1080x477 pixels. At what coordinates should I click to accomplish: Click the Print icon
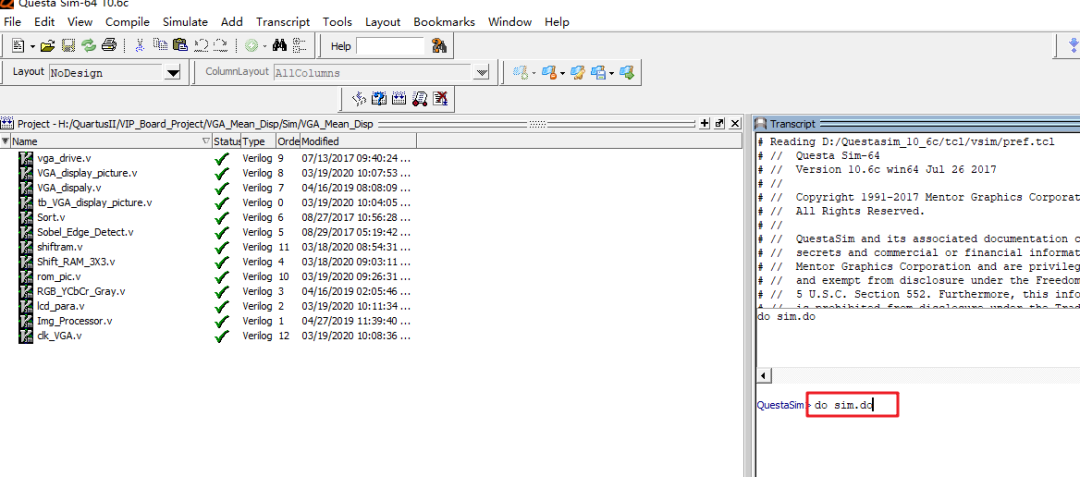(109, 46)
